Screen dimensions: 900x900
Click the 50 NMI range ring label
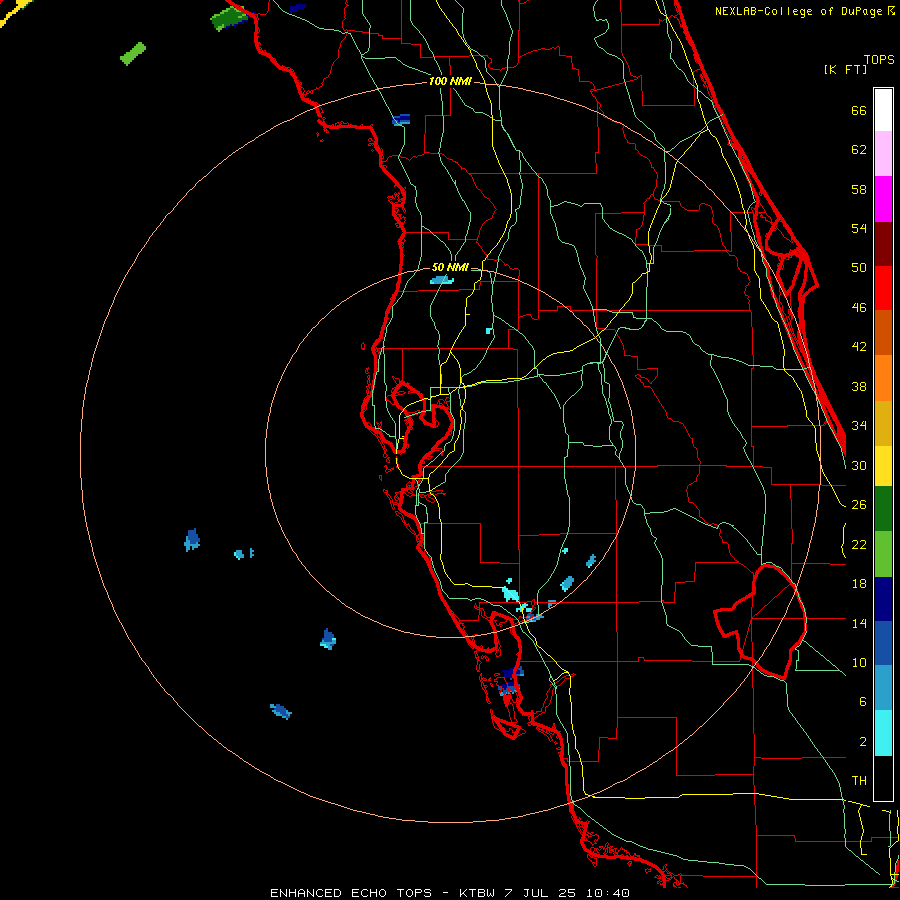(x=450, y=267)
